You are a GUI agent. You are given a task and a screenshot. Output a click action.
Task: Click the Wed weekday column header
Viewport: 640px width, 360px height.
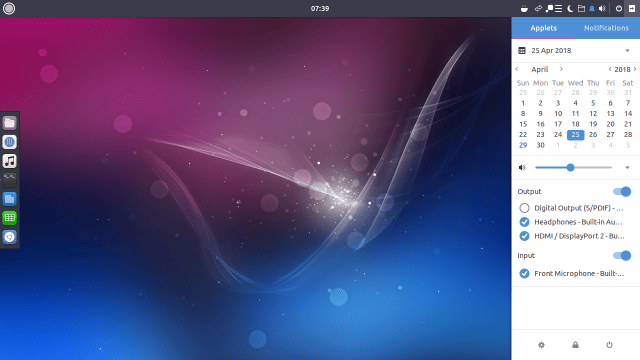click(576, 83)
